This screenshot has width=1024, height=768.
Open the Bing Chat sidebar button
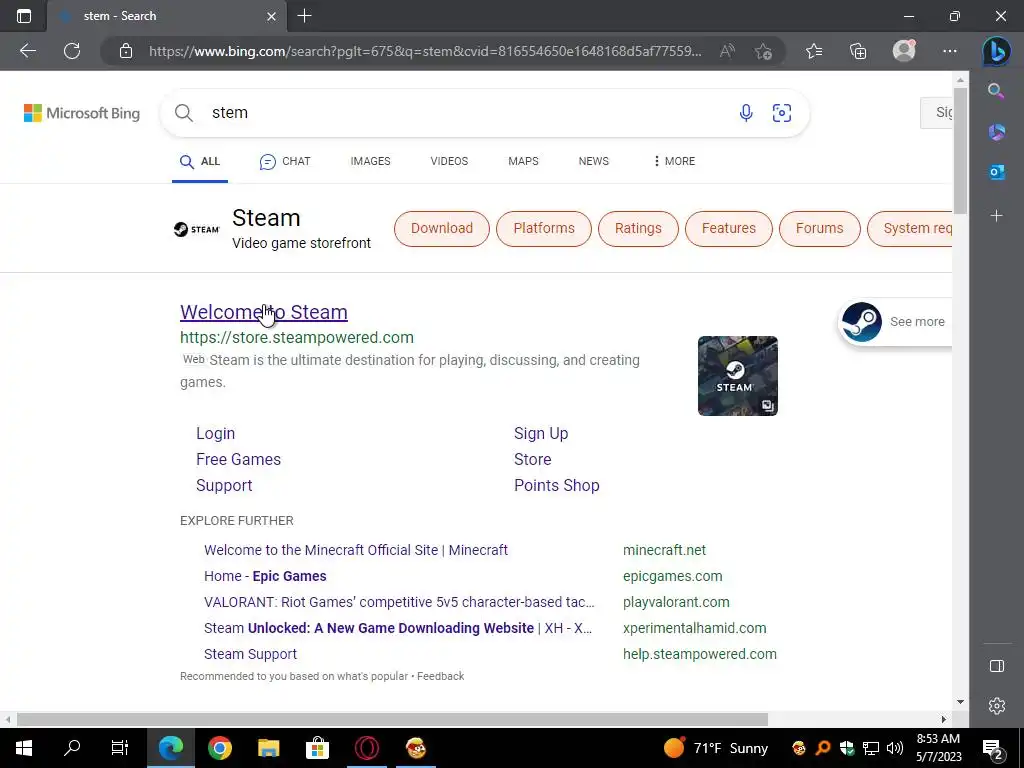997,51
